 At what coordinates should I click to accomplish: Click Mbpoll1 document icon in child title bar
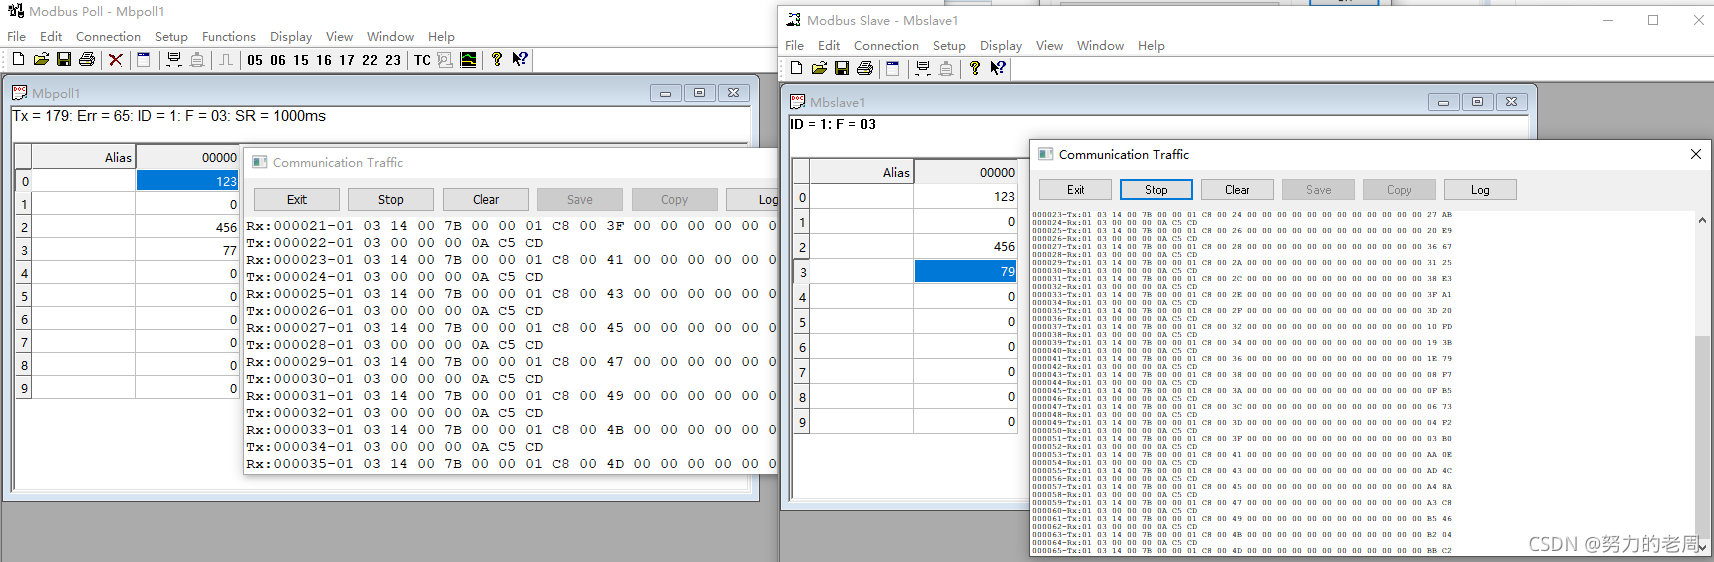(20, 92)
